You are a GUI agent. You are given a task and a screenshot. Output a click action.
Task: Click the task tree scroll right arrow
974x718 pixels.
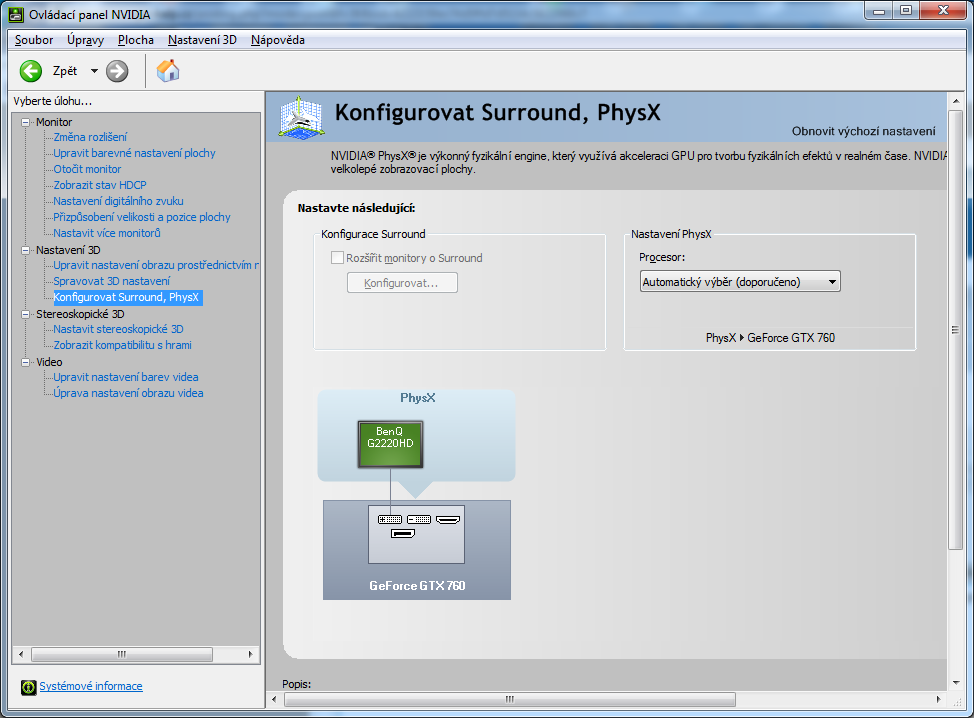click(250, 654)
